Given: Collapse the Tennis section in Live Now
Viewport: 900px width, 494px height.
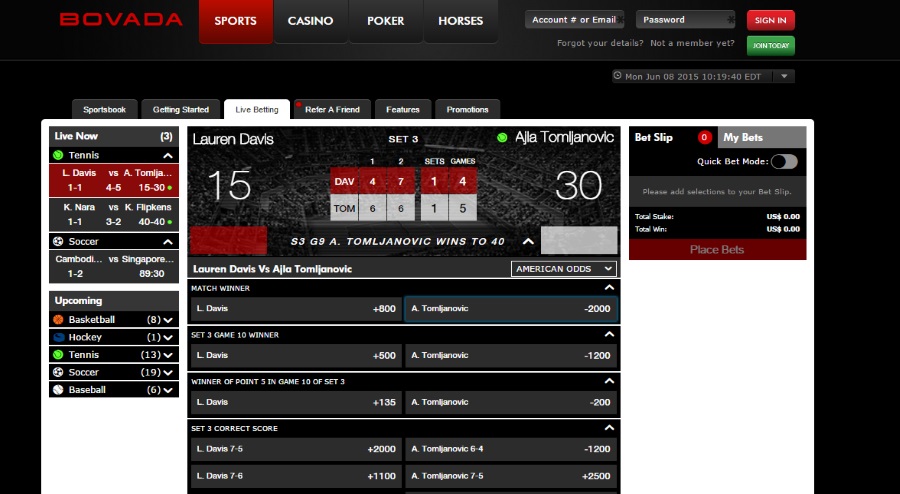Looking at the screenshot, I should pos(168,155).
